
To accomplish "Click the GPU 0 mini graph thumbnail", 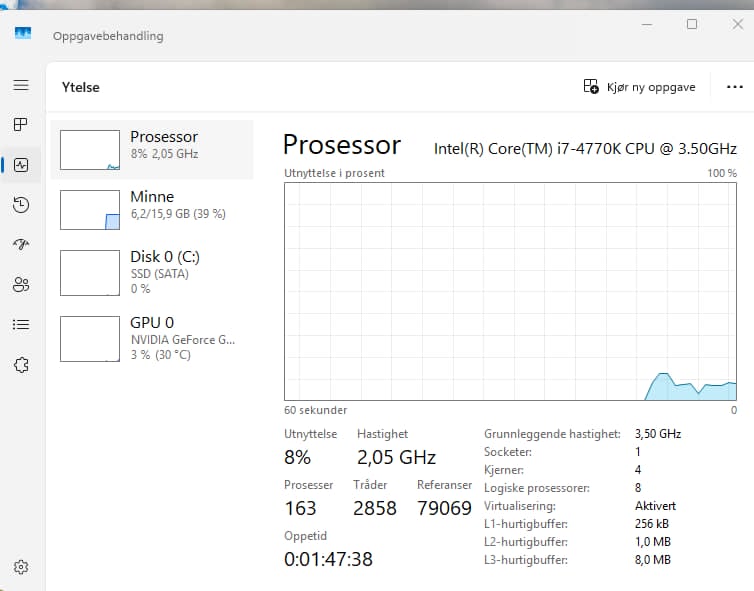I will 90,339.
